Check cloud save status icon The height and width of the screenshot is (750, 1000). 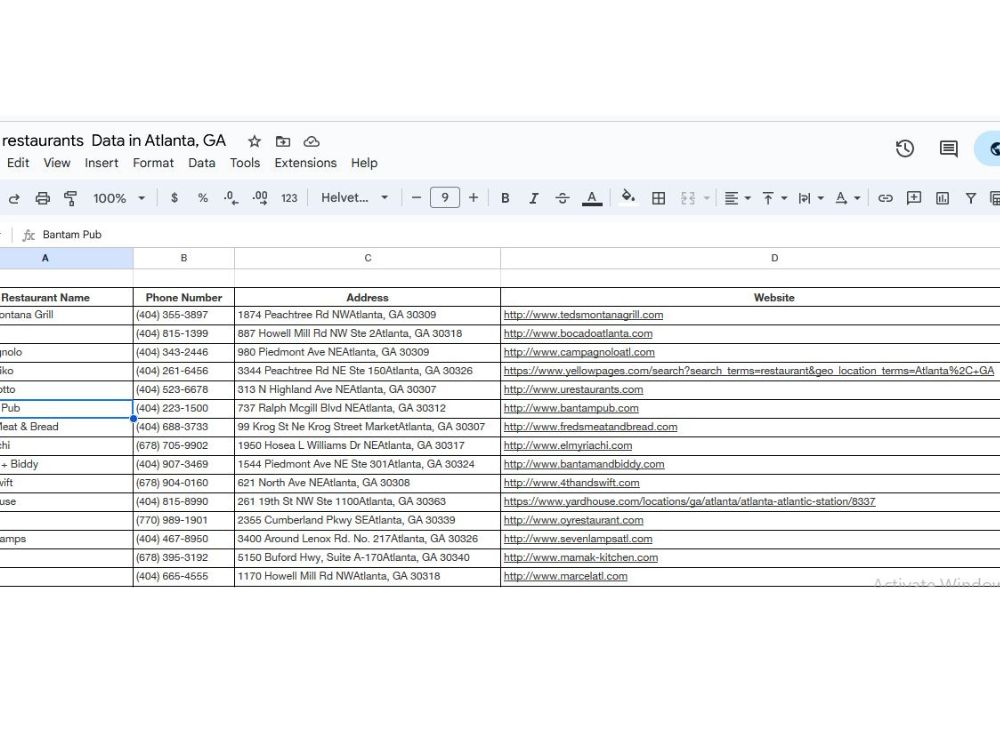tap(311, 141)
